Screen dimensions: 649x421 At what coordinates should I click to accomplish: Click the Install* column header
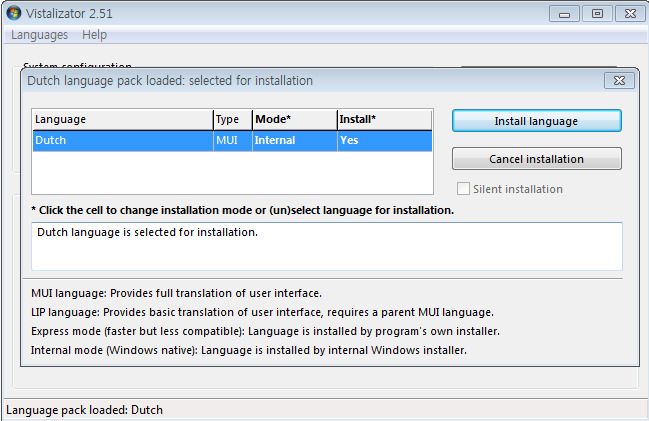click(385, 120)
